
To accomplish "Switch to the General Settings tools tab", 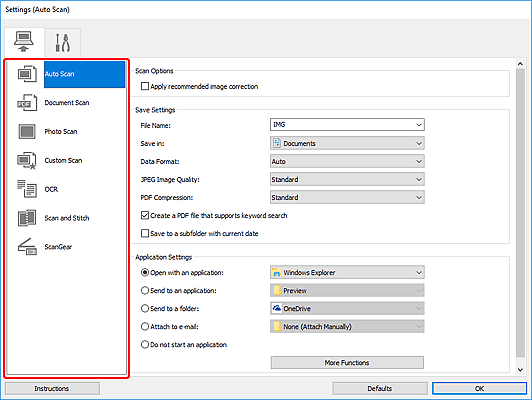I will point(63,42).
